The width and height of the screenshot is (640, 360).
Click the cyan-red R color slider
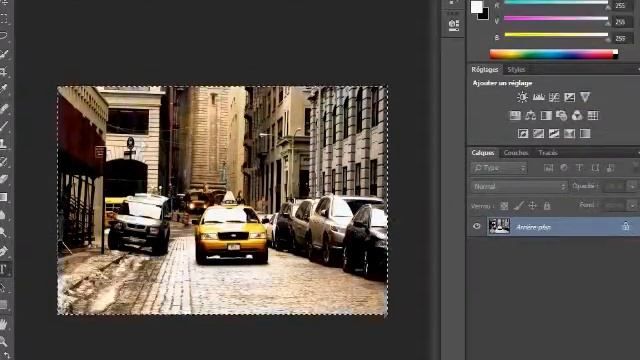coord(556,3)
